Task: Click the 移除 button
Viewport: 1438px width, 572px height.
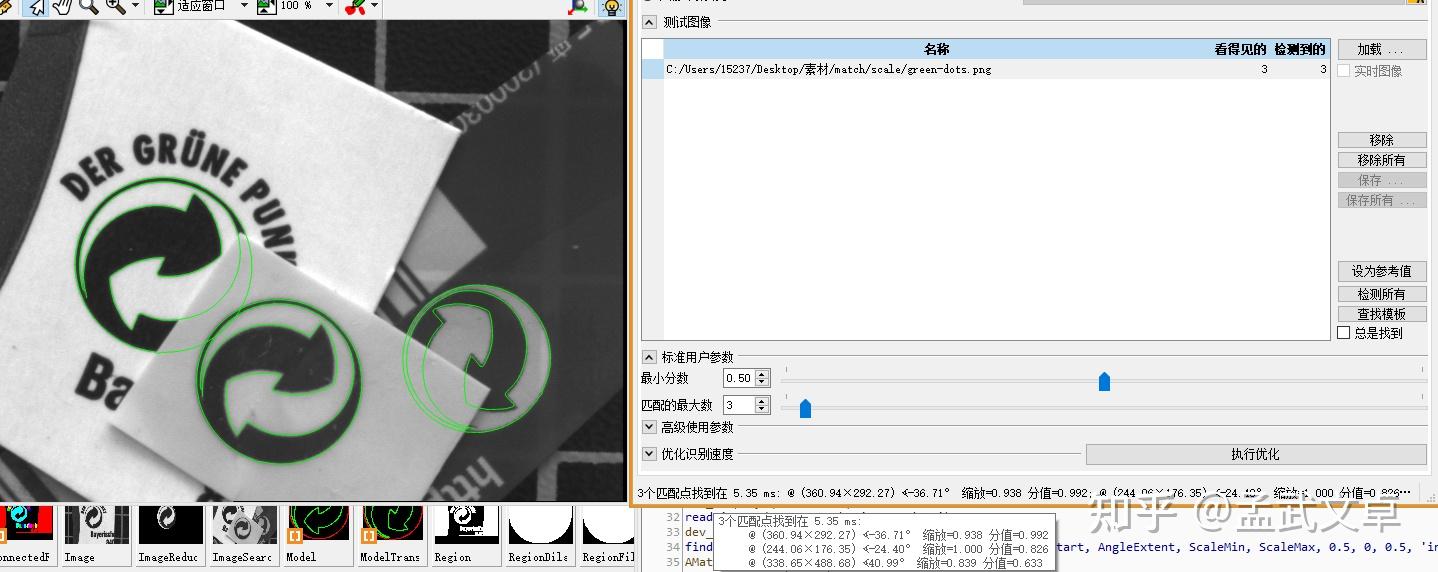Action: point(1382,140)
